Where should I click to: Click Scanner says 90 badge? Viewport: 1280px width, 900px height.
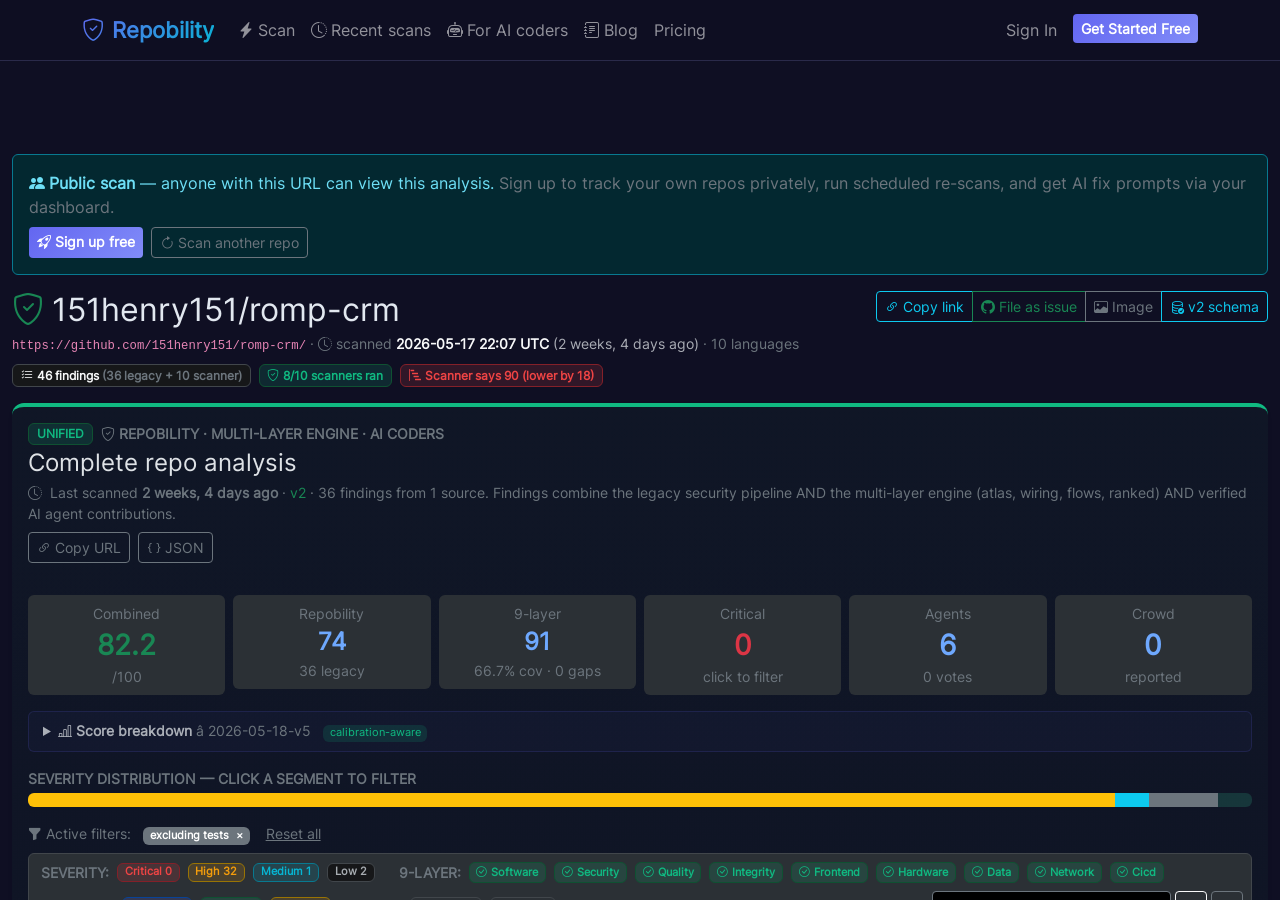[x=501, y=375]
